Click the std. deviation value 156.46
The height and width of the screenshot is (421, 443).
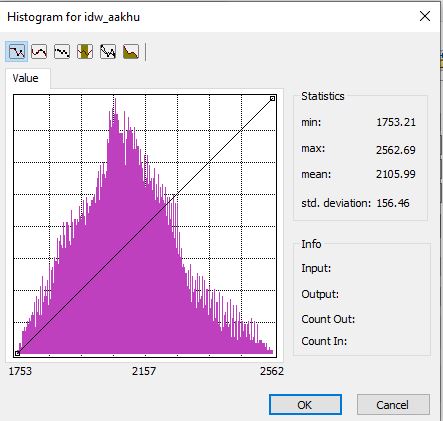point(393,203)
